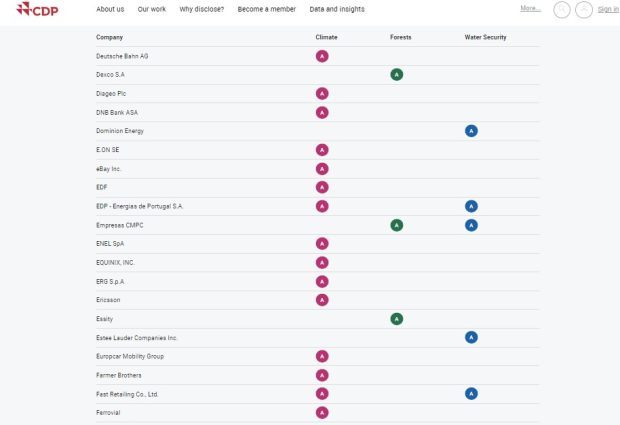The image size is (620, 425).
Task: Select EQUINIX, INC. company name
Action: click(115, 263)
